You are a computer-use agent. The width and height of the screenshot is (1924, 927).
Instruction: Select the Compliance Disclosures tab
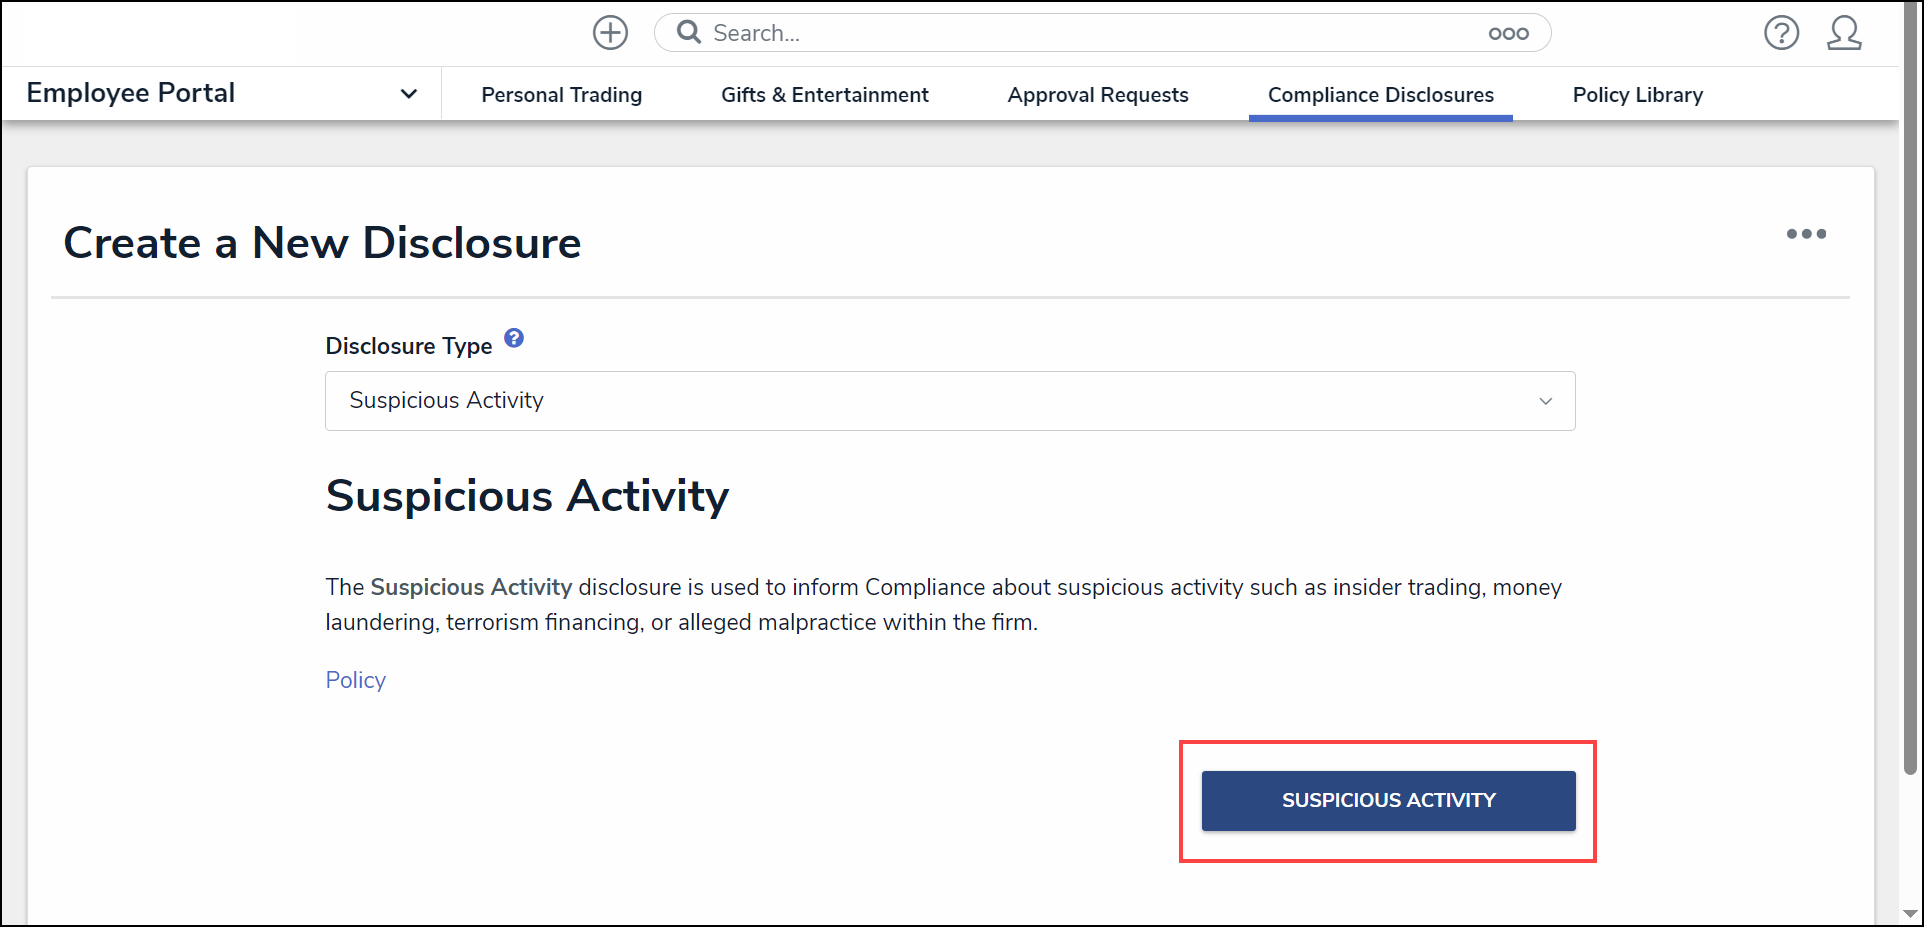1380,95
